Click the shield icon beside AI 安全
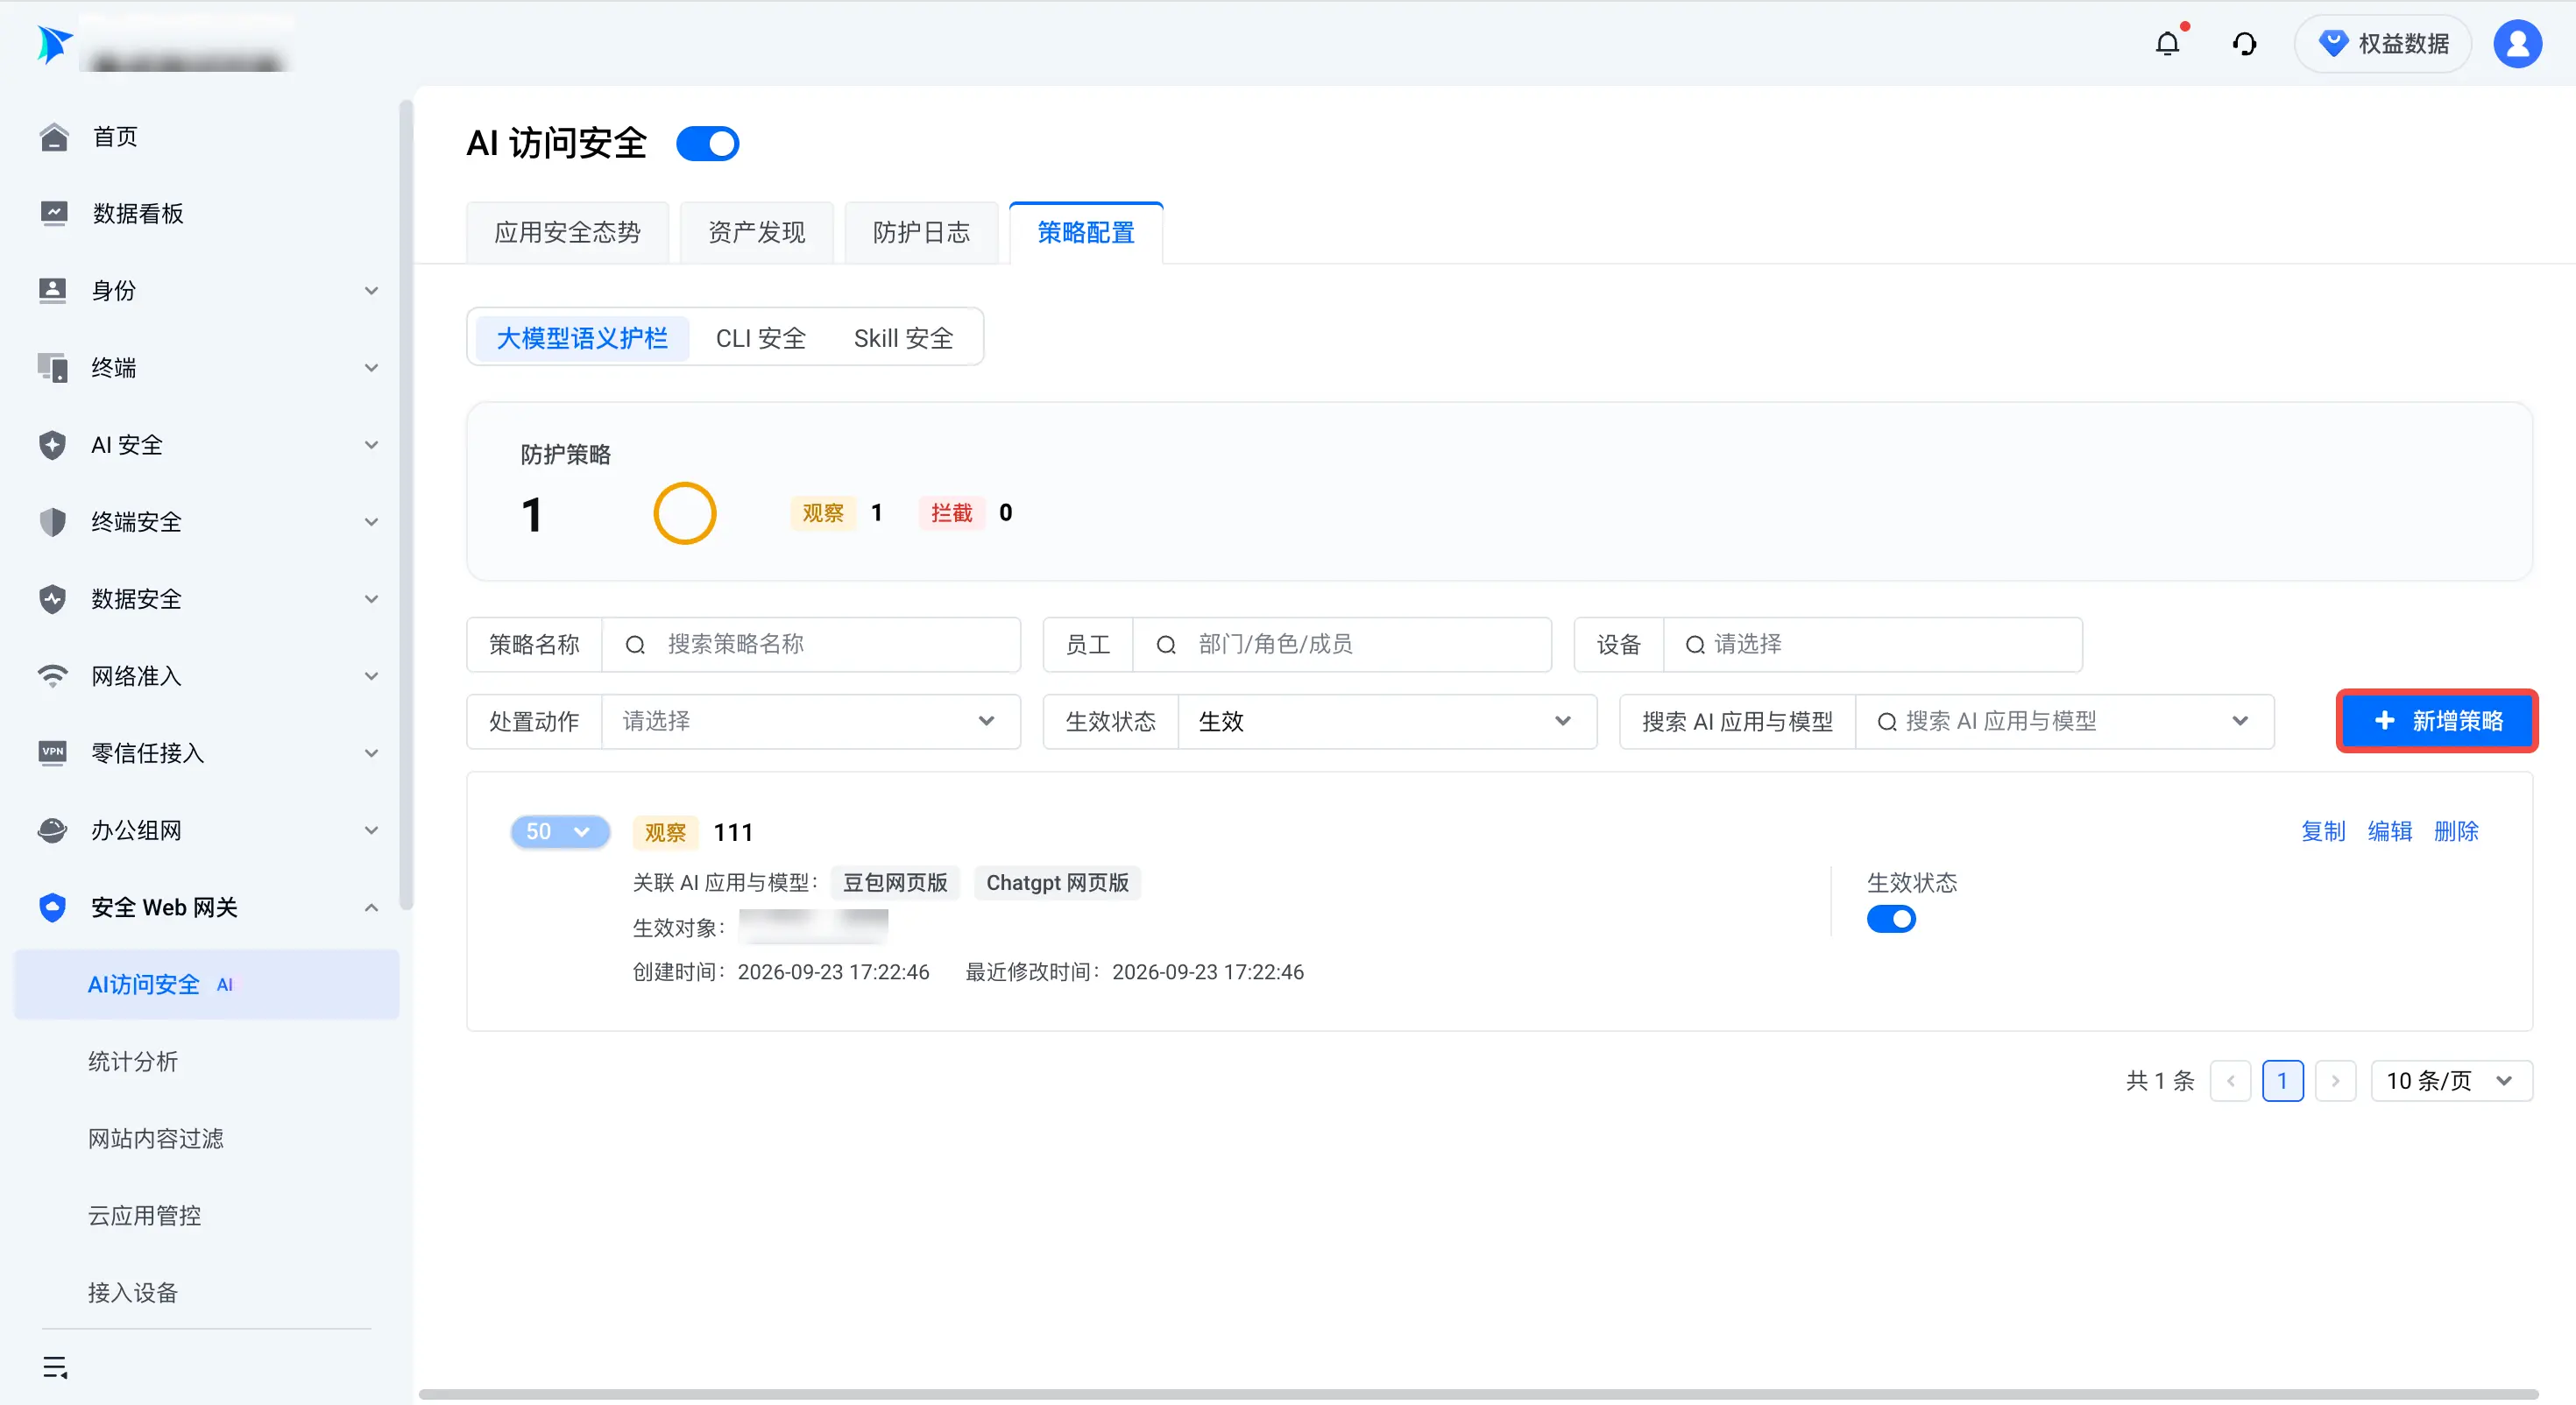Screen dimensions: 2576x1405 click(53, 445)
